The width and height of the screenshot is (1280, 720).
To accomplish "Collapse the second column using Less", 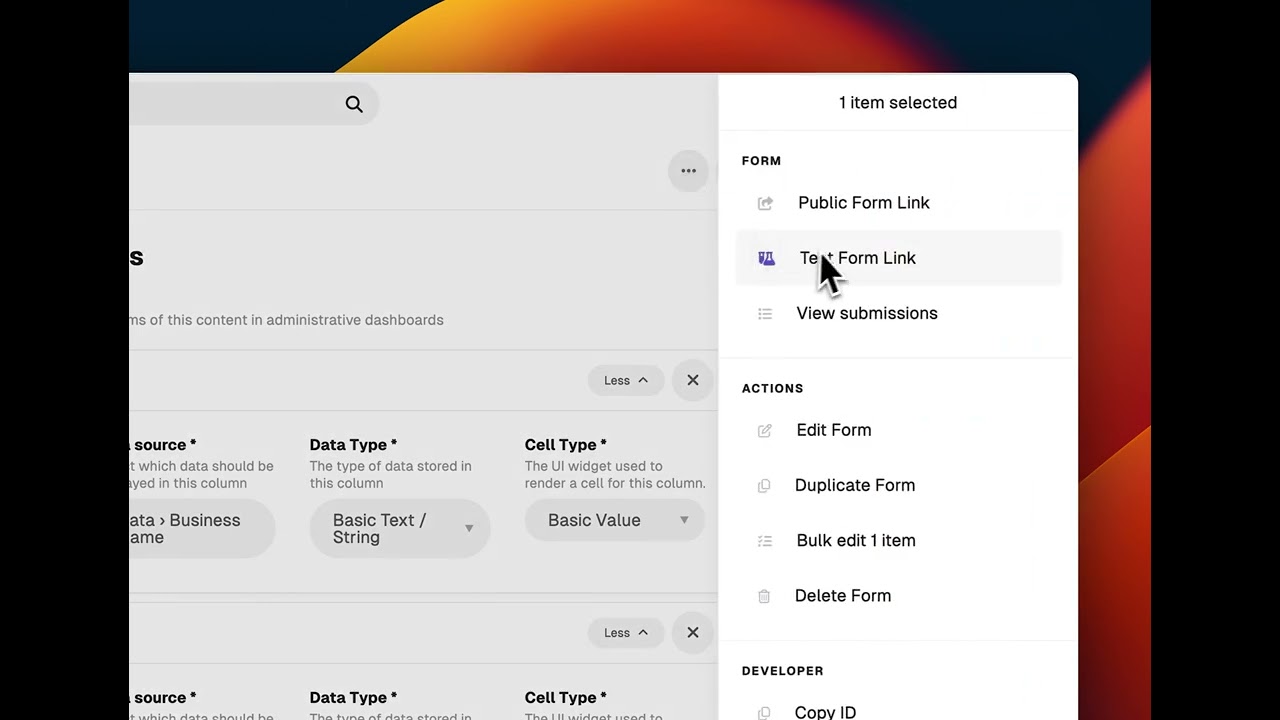I will (626, 633).
